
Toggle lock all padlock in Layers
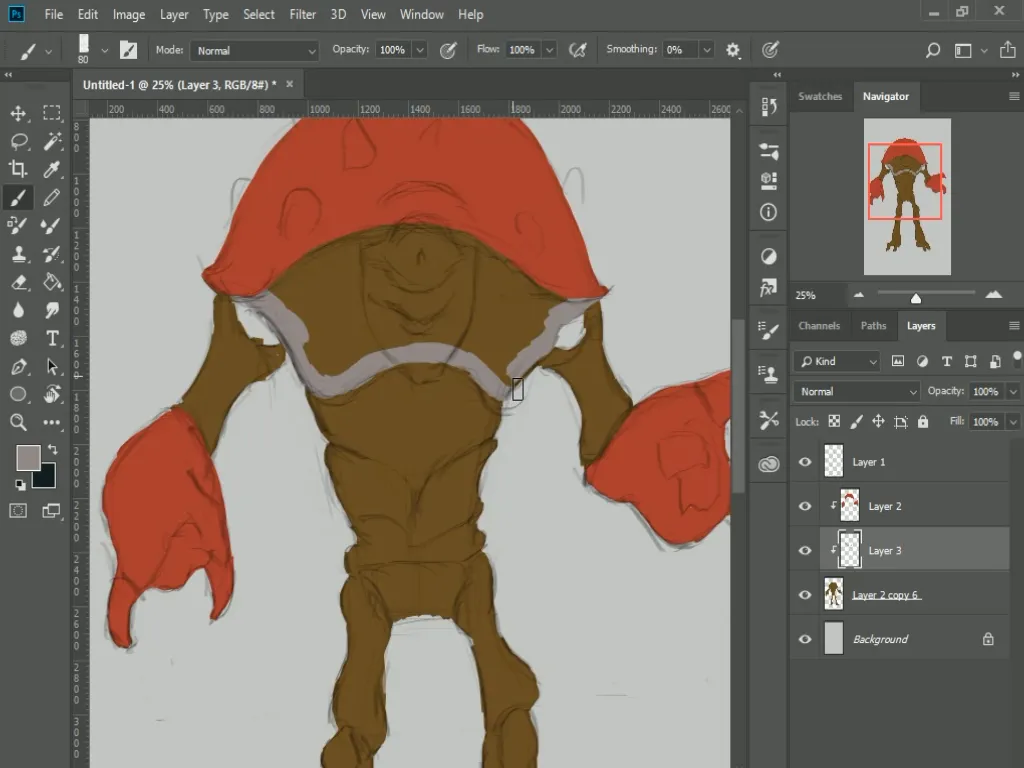click(x=923, y=421)
